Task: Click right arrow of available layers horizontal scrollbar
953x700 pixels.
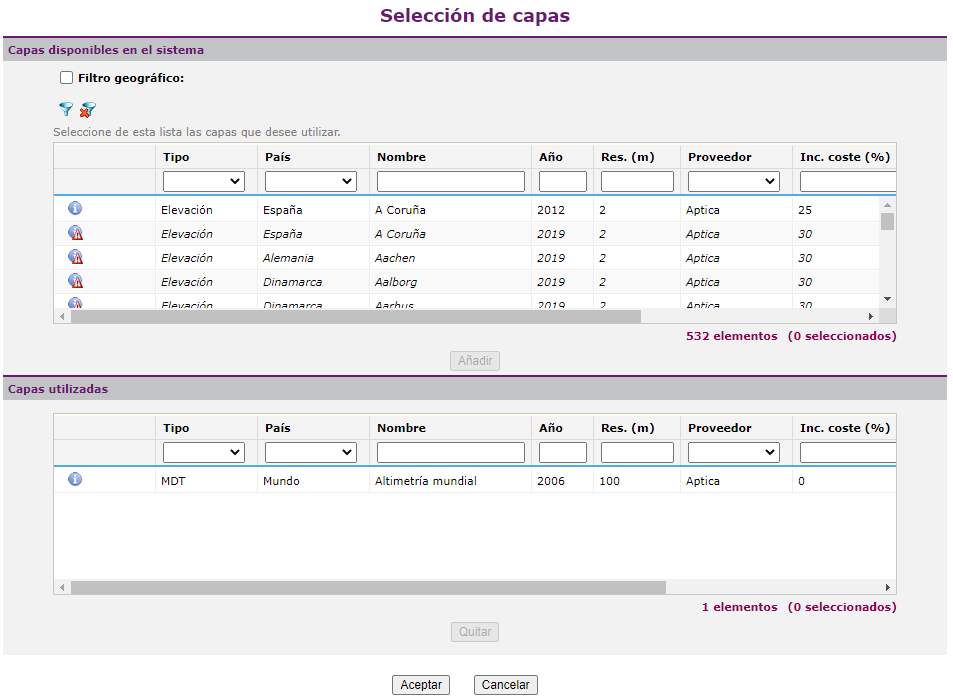Action: 871,317
